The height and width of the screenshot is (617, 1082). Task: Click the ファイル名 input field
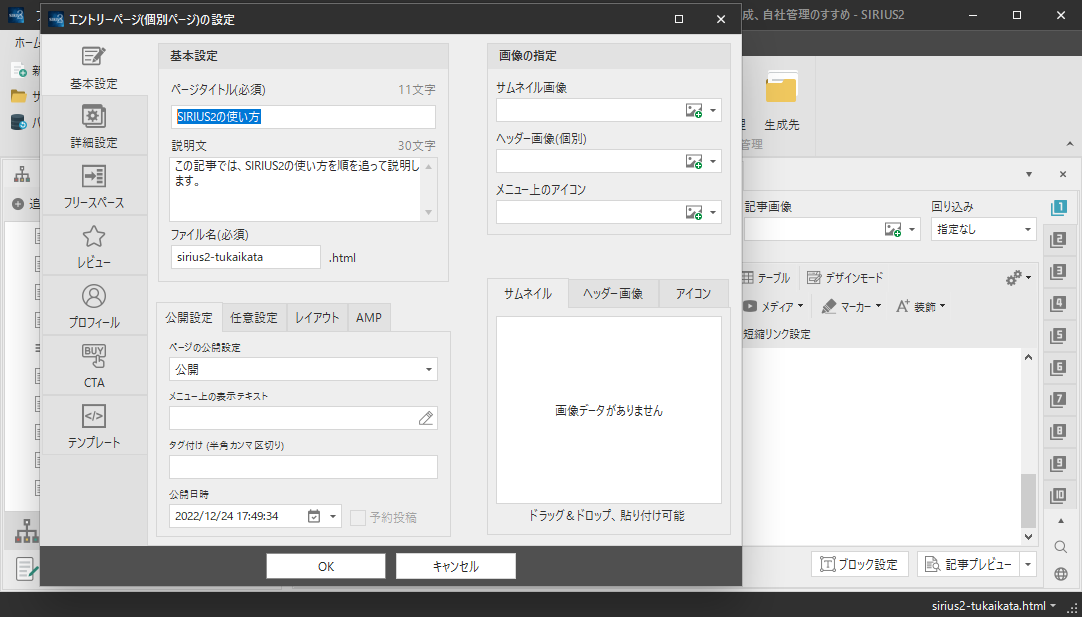click(x=246, y=258)
